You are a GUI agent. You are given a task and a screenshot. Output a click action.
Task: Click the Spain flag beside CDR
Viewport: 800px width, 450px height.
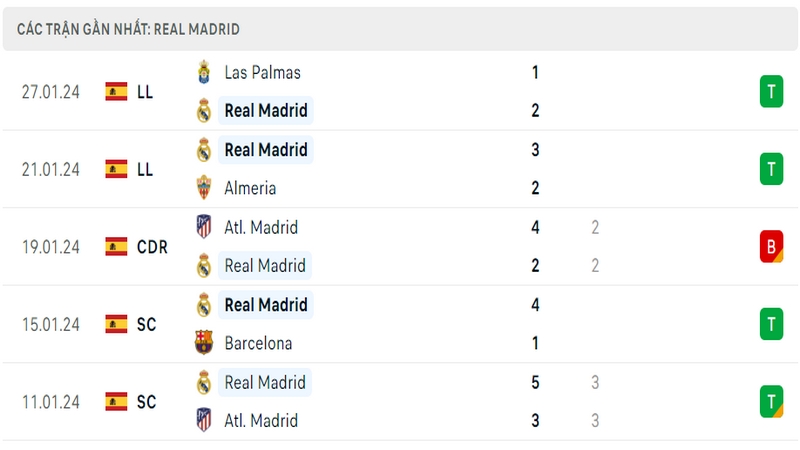click(x=116, y=246)
